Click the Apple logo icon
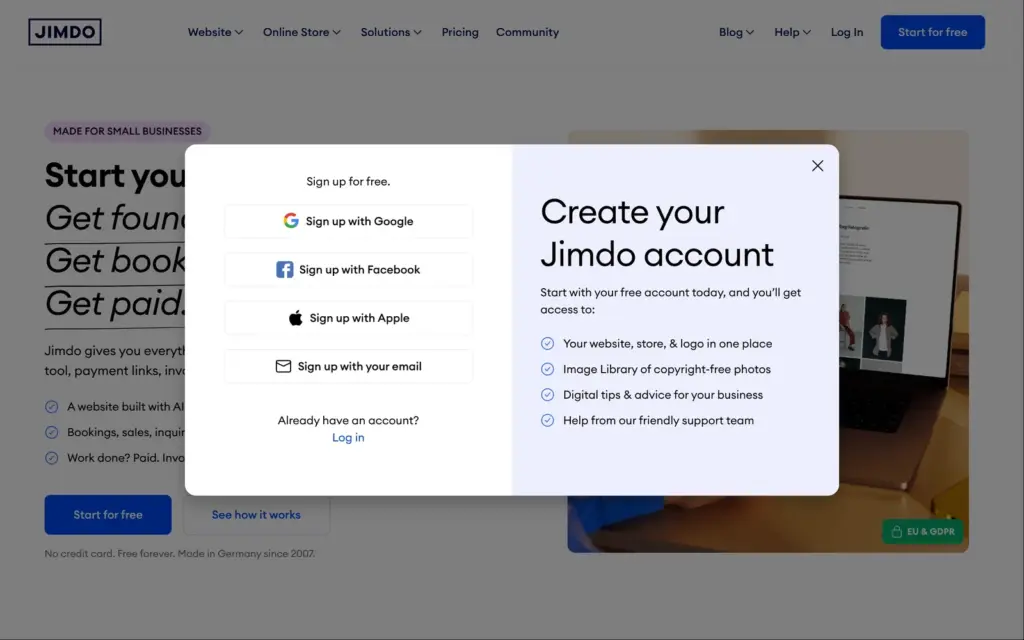Screen dimensions: 1024x640 pyautogui.click(x=295, y=318)
